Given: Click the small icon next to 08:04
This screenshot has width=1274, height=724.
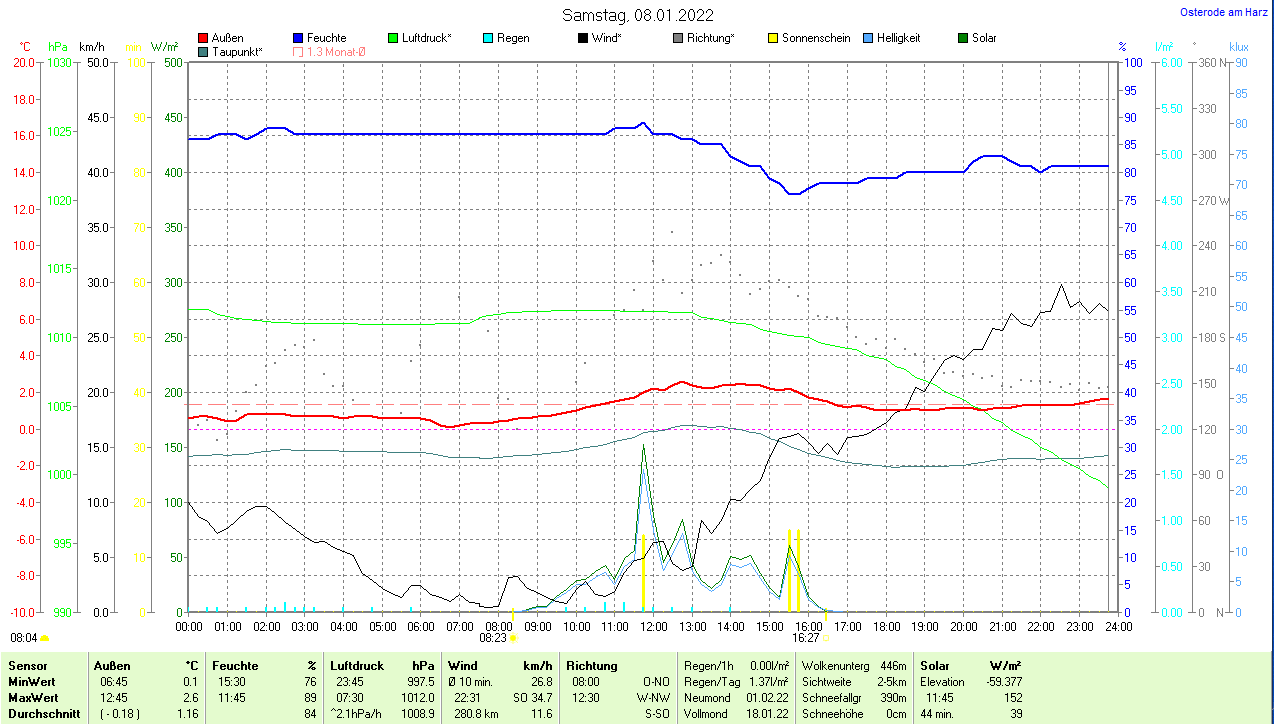Looking at the screenshot, I should click(44, 637).
